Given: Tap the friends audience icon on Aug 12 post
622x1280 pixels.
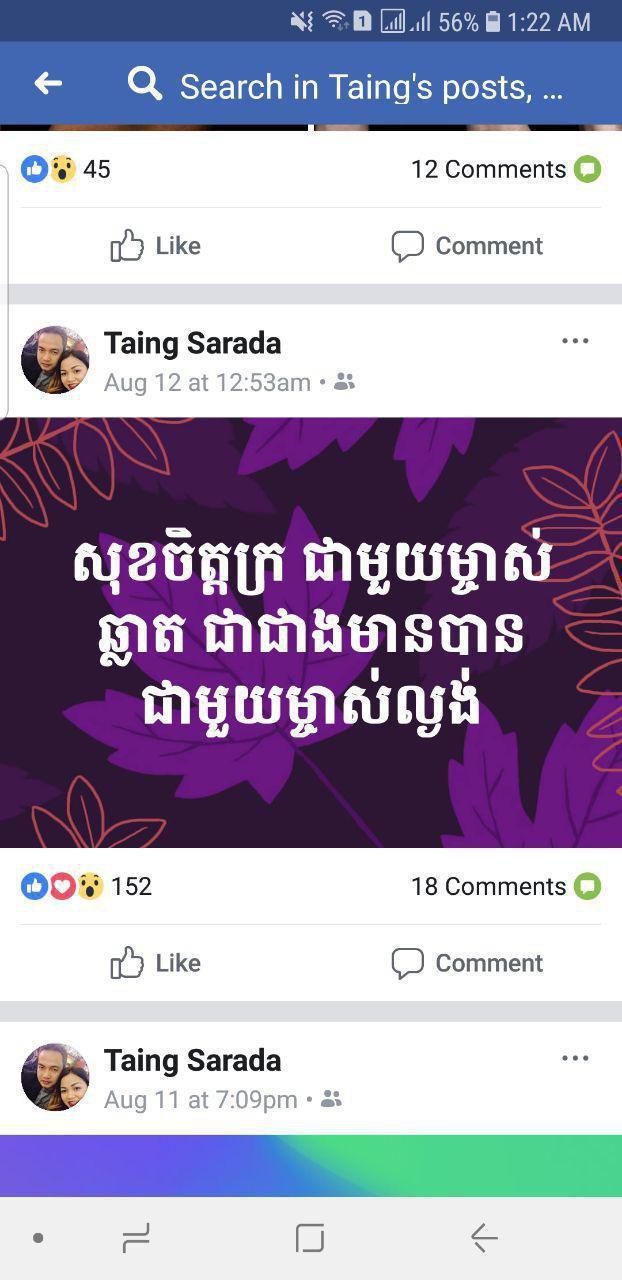Looking at the screenshot, I should (x=344, y=382).
